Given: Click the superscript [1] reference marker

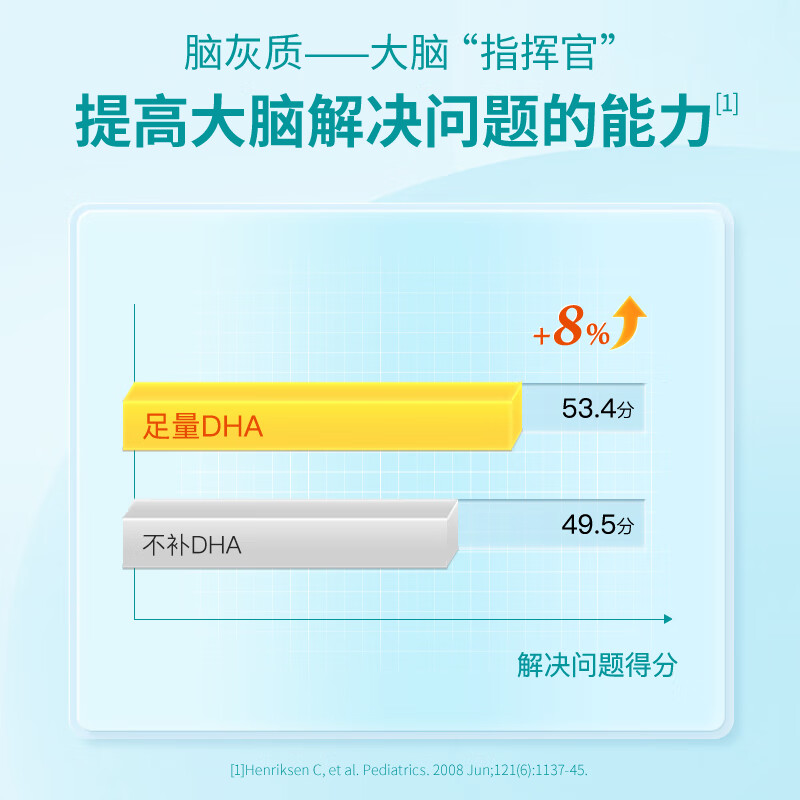Looking at the screenshot, I should (x=727, y=104).
